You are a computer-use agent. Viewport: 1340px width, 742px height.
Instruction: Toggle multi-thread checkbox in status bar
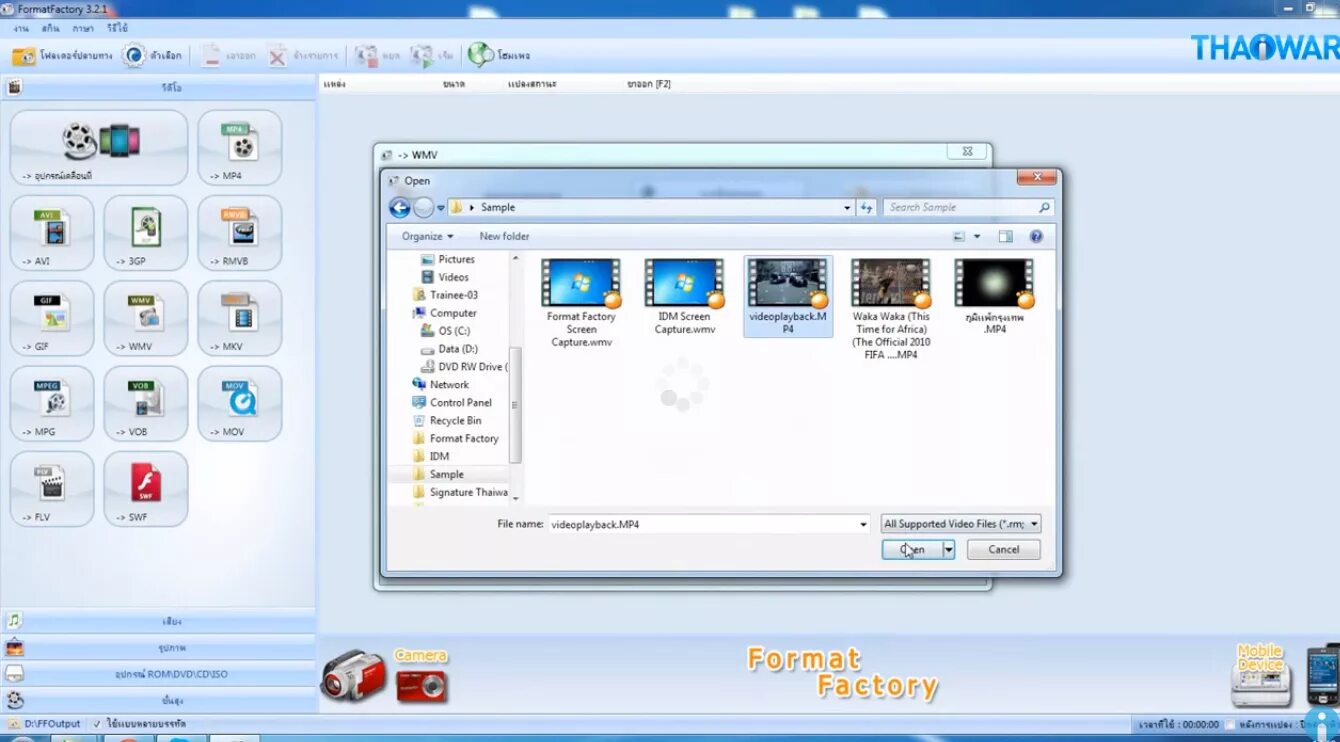(97, 723)
